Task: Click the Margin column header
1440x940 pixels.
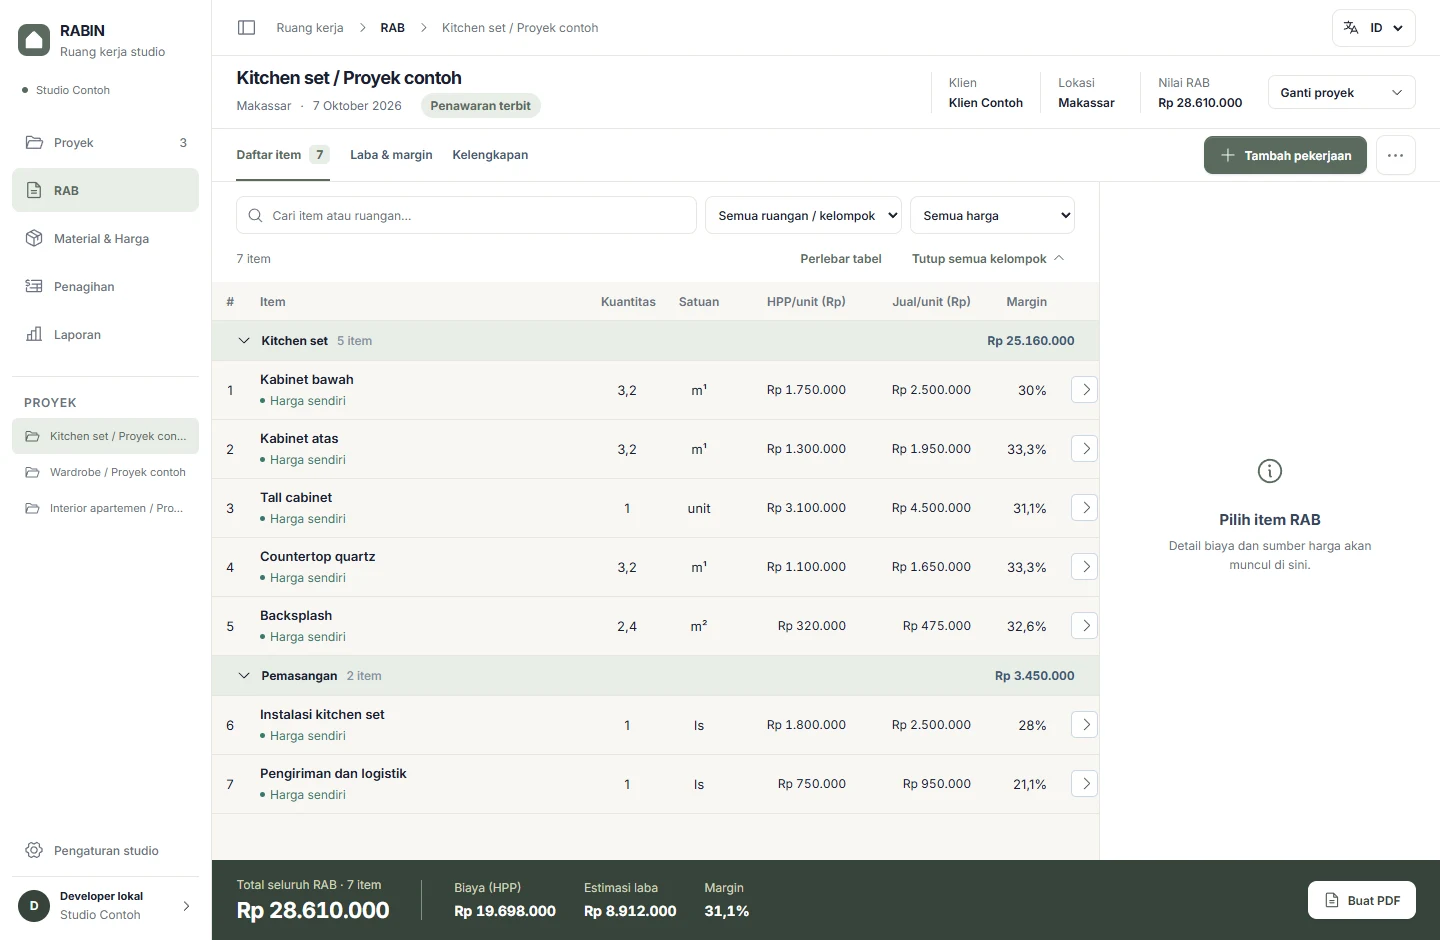Action: (1026, 302)
